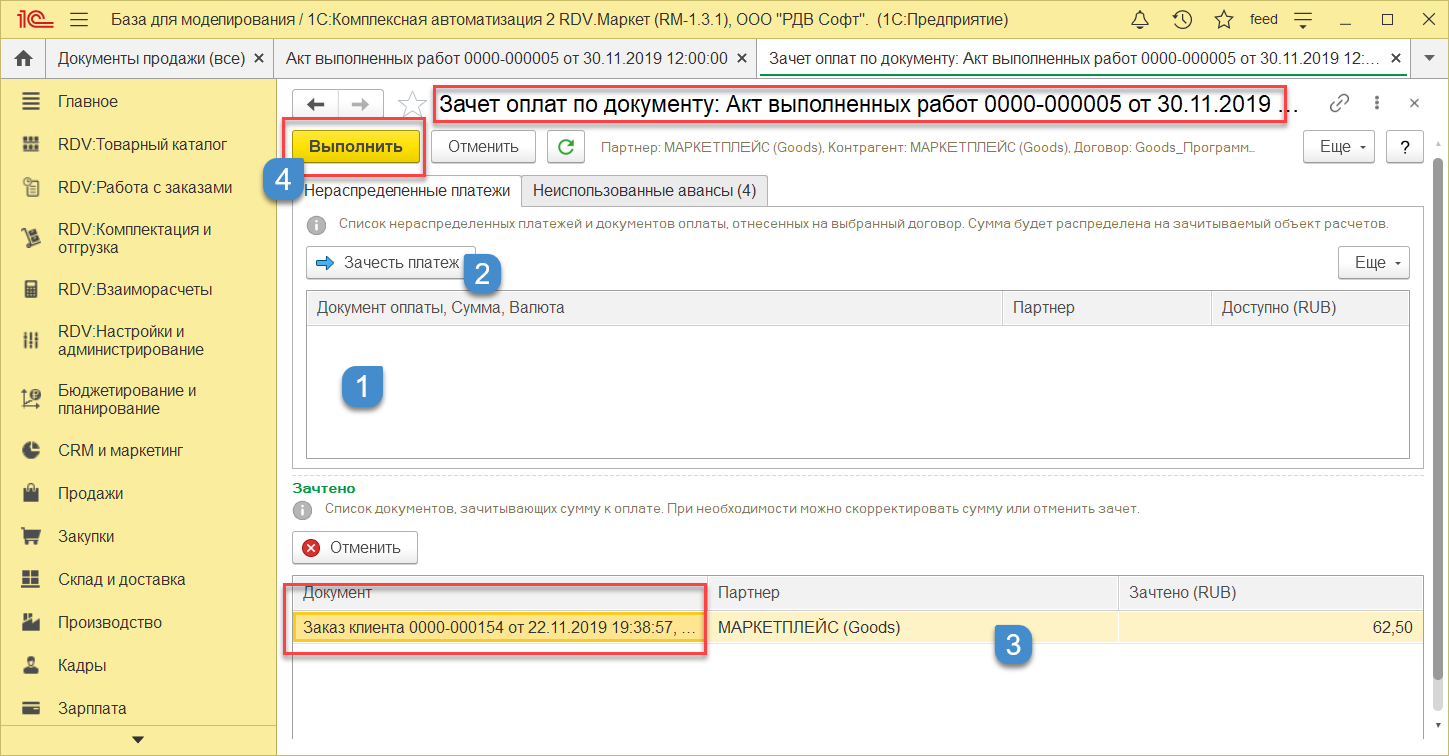This screenshot has width=1449, height=756.
Task: Click the yellow Выполнить button
Action: pyautogui.click(x=356, y=146)
